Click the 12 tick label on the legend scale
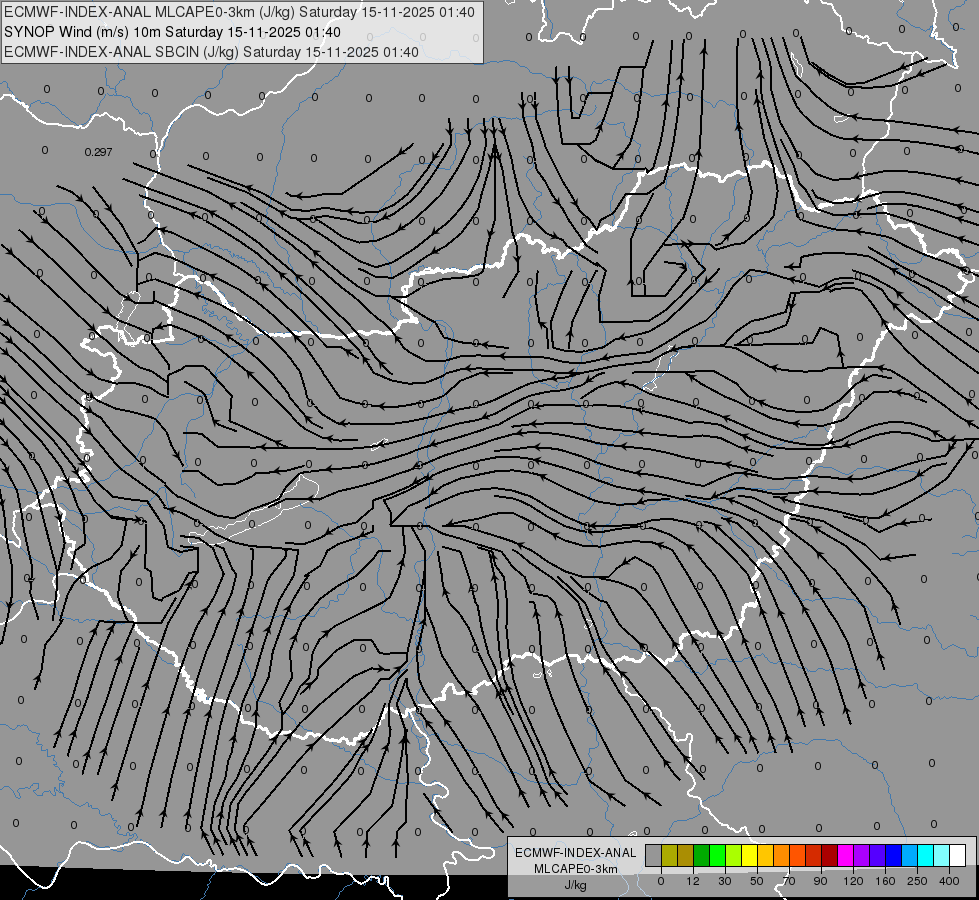Image resolution: width=979 pixels, height=900 pixels. [x=693, y=881]
